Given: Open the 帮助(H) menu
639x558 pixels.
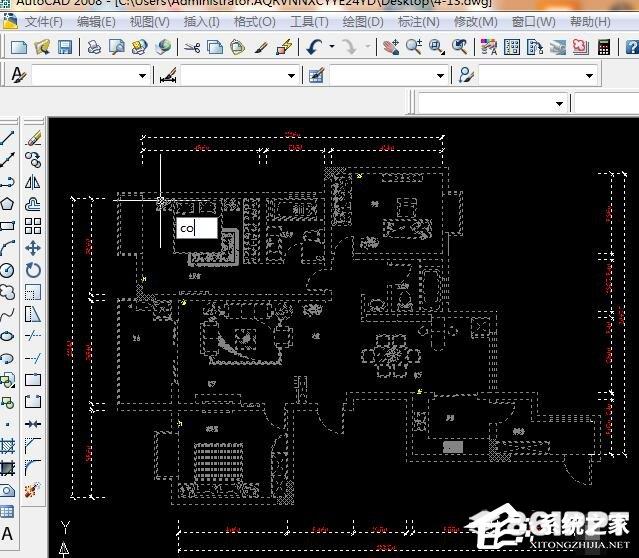Looking at the screenshot, I should coord(590,22).
